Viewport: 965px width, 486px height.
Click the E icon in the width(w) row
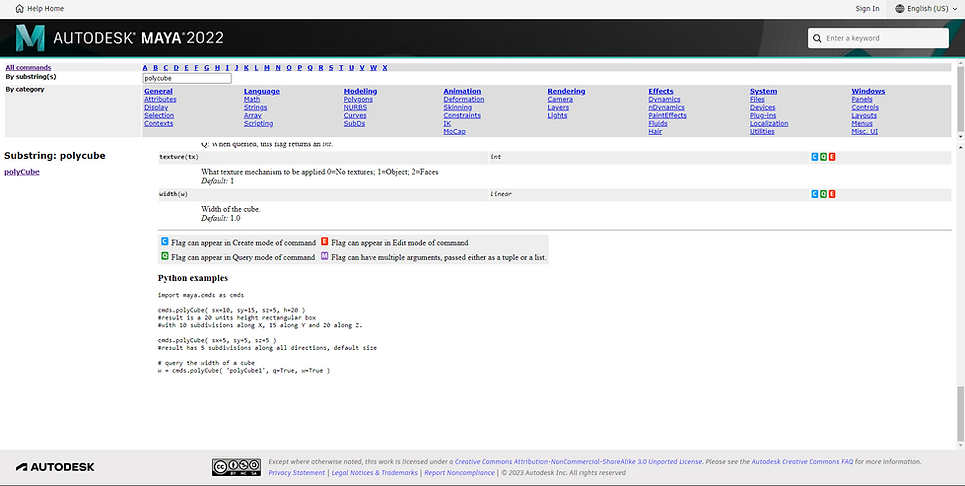coord(831,194)
